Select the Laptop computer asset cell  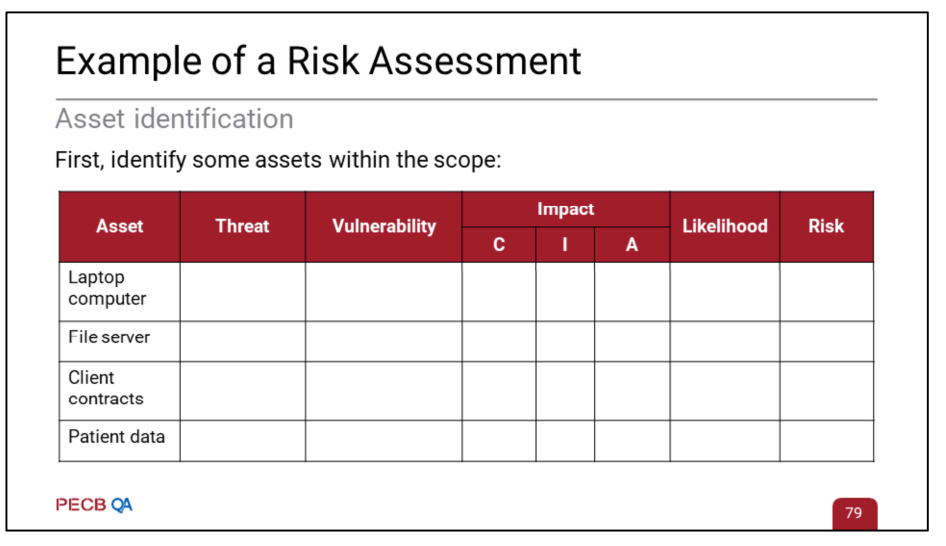click(119, 291)
